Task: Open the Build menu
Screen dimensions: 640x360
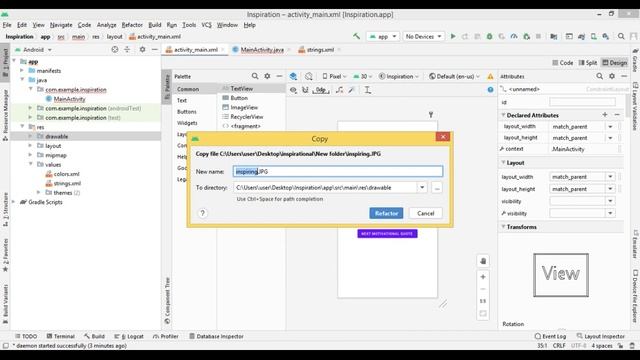Action: (155, 25)
